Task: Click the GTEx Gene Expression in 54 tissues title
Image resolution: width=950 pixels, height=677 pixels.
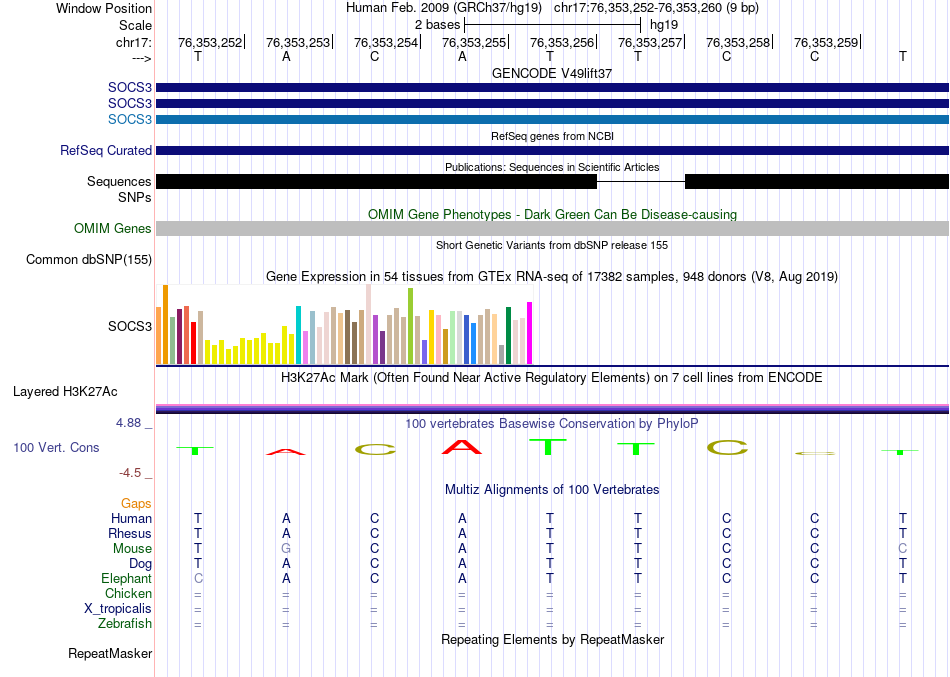Action: pos(552,277)
